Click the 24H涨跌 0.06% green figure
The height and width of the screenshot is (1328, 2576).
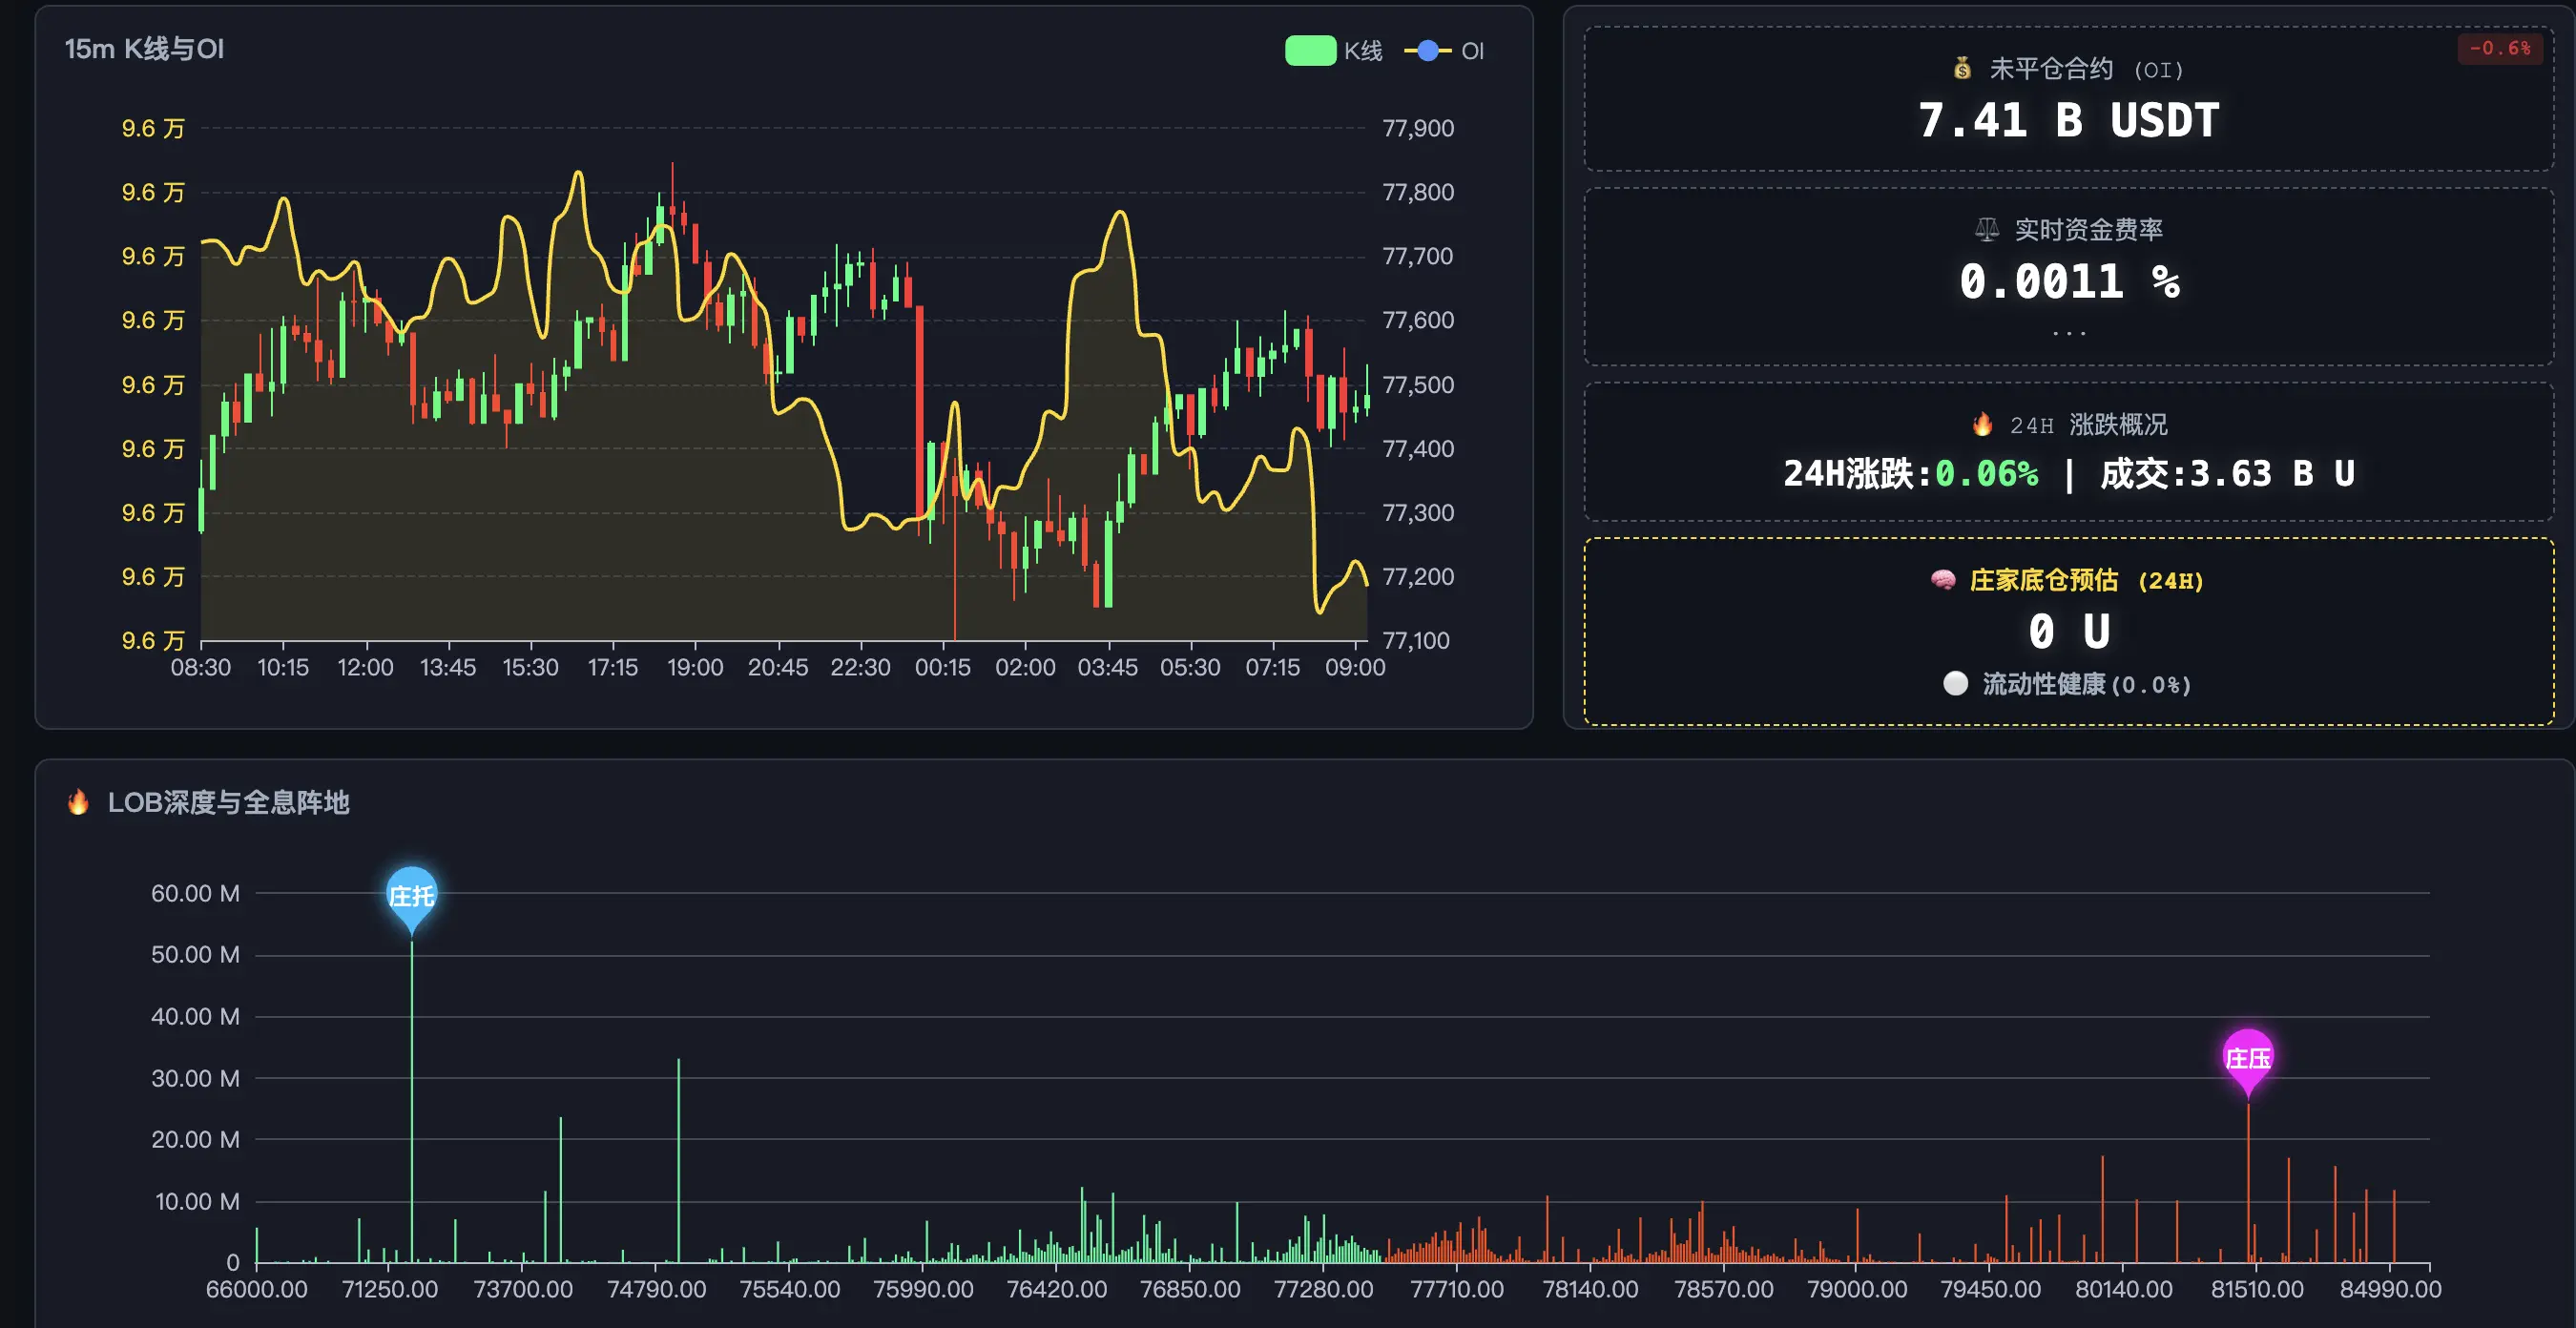tap(1986, 473)
